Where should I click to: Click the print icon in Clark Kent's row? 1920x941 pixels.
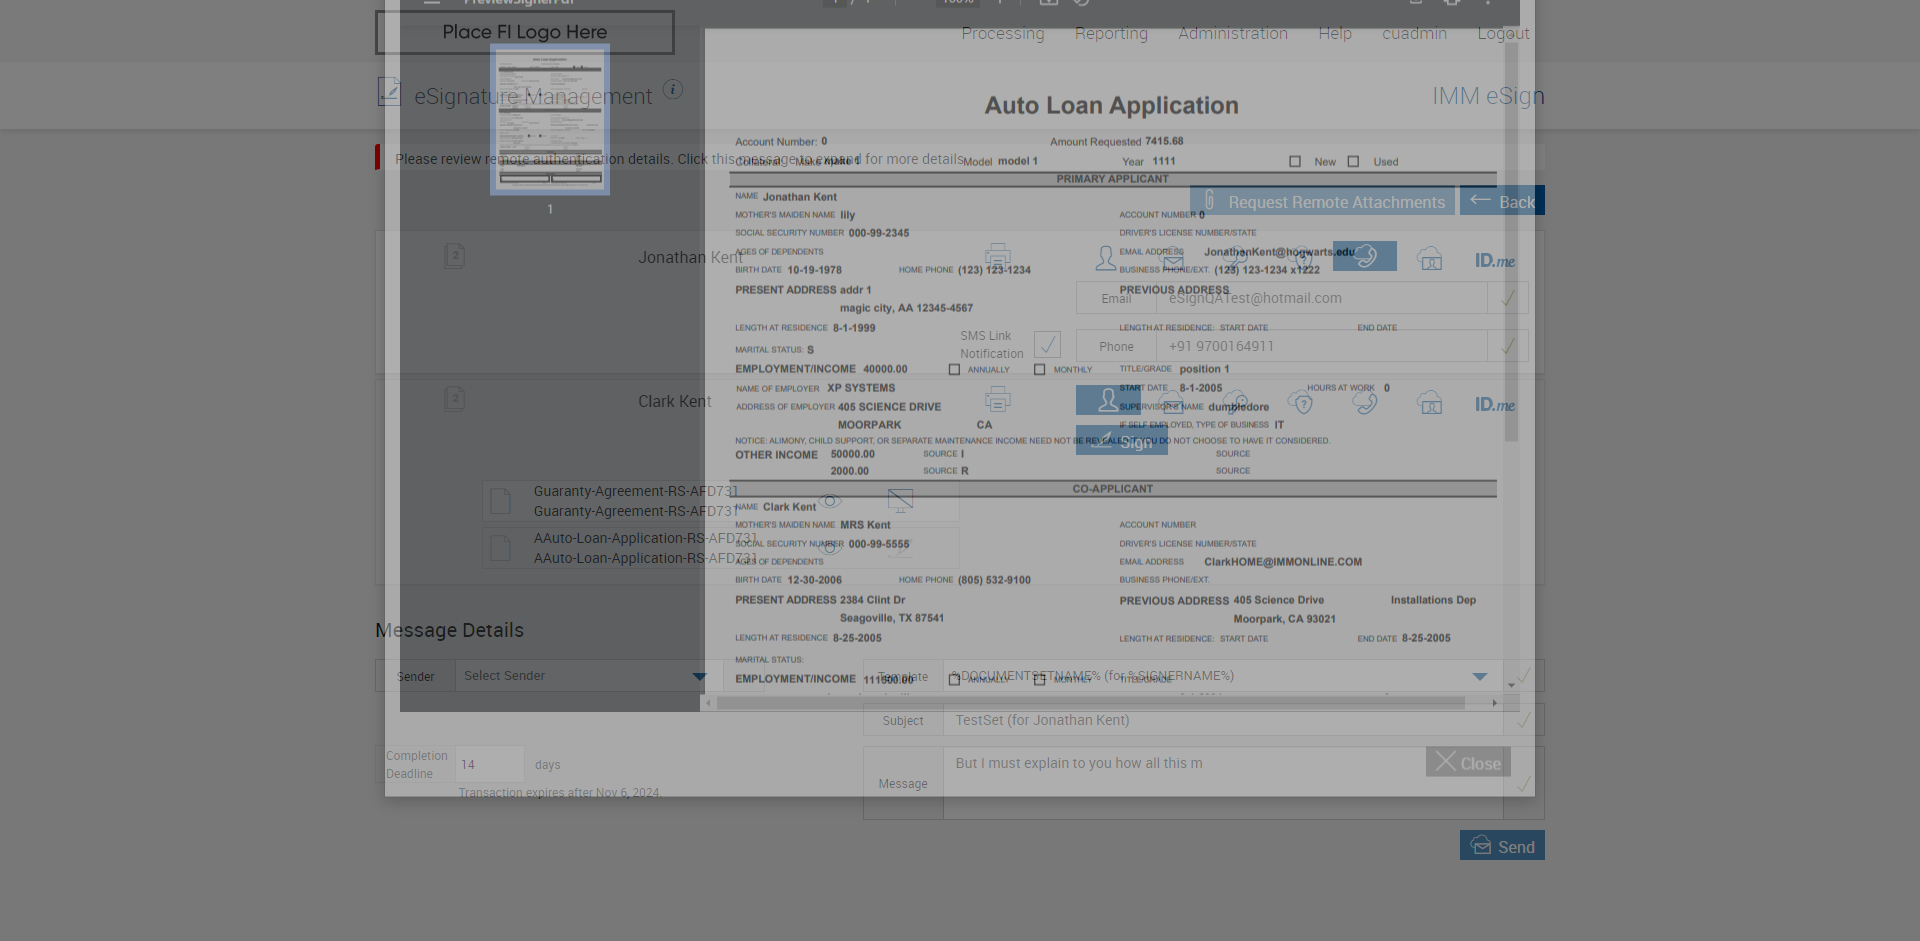click(997, 400)
